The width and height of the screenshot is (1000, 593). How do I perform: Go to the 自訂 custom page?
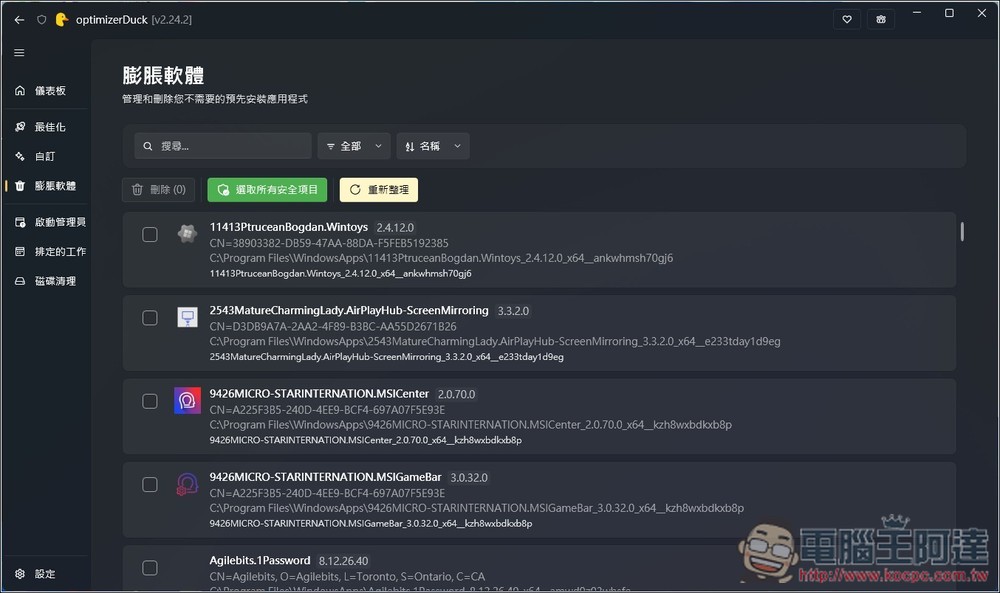point(45,156)
